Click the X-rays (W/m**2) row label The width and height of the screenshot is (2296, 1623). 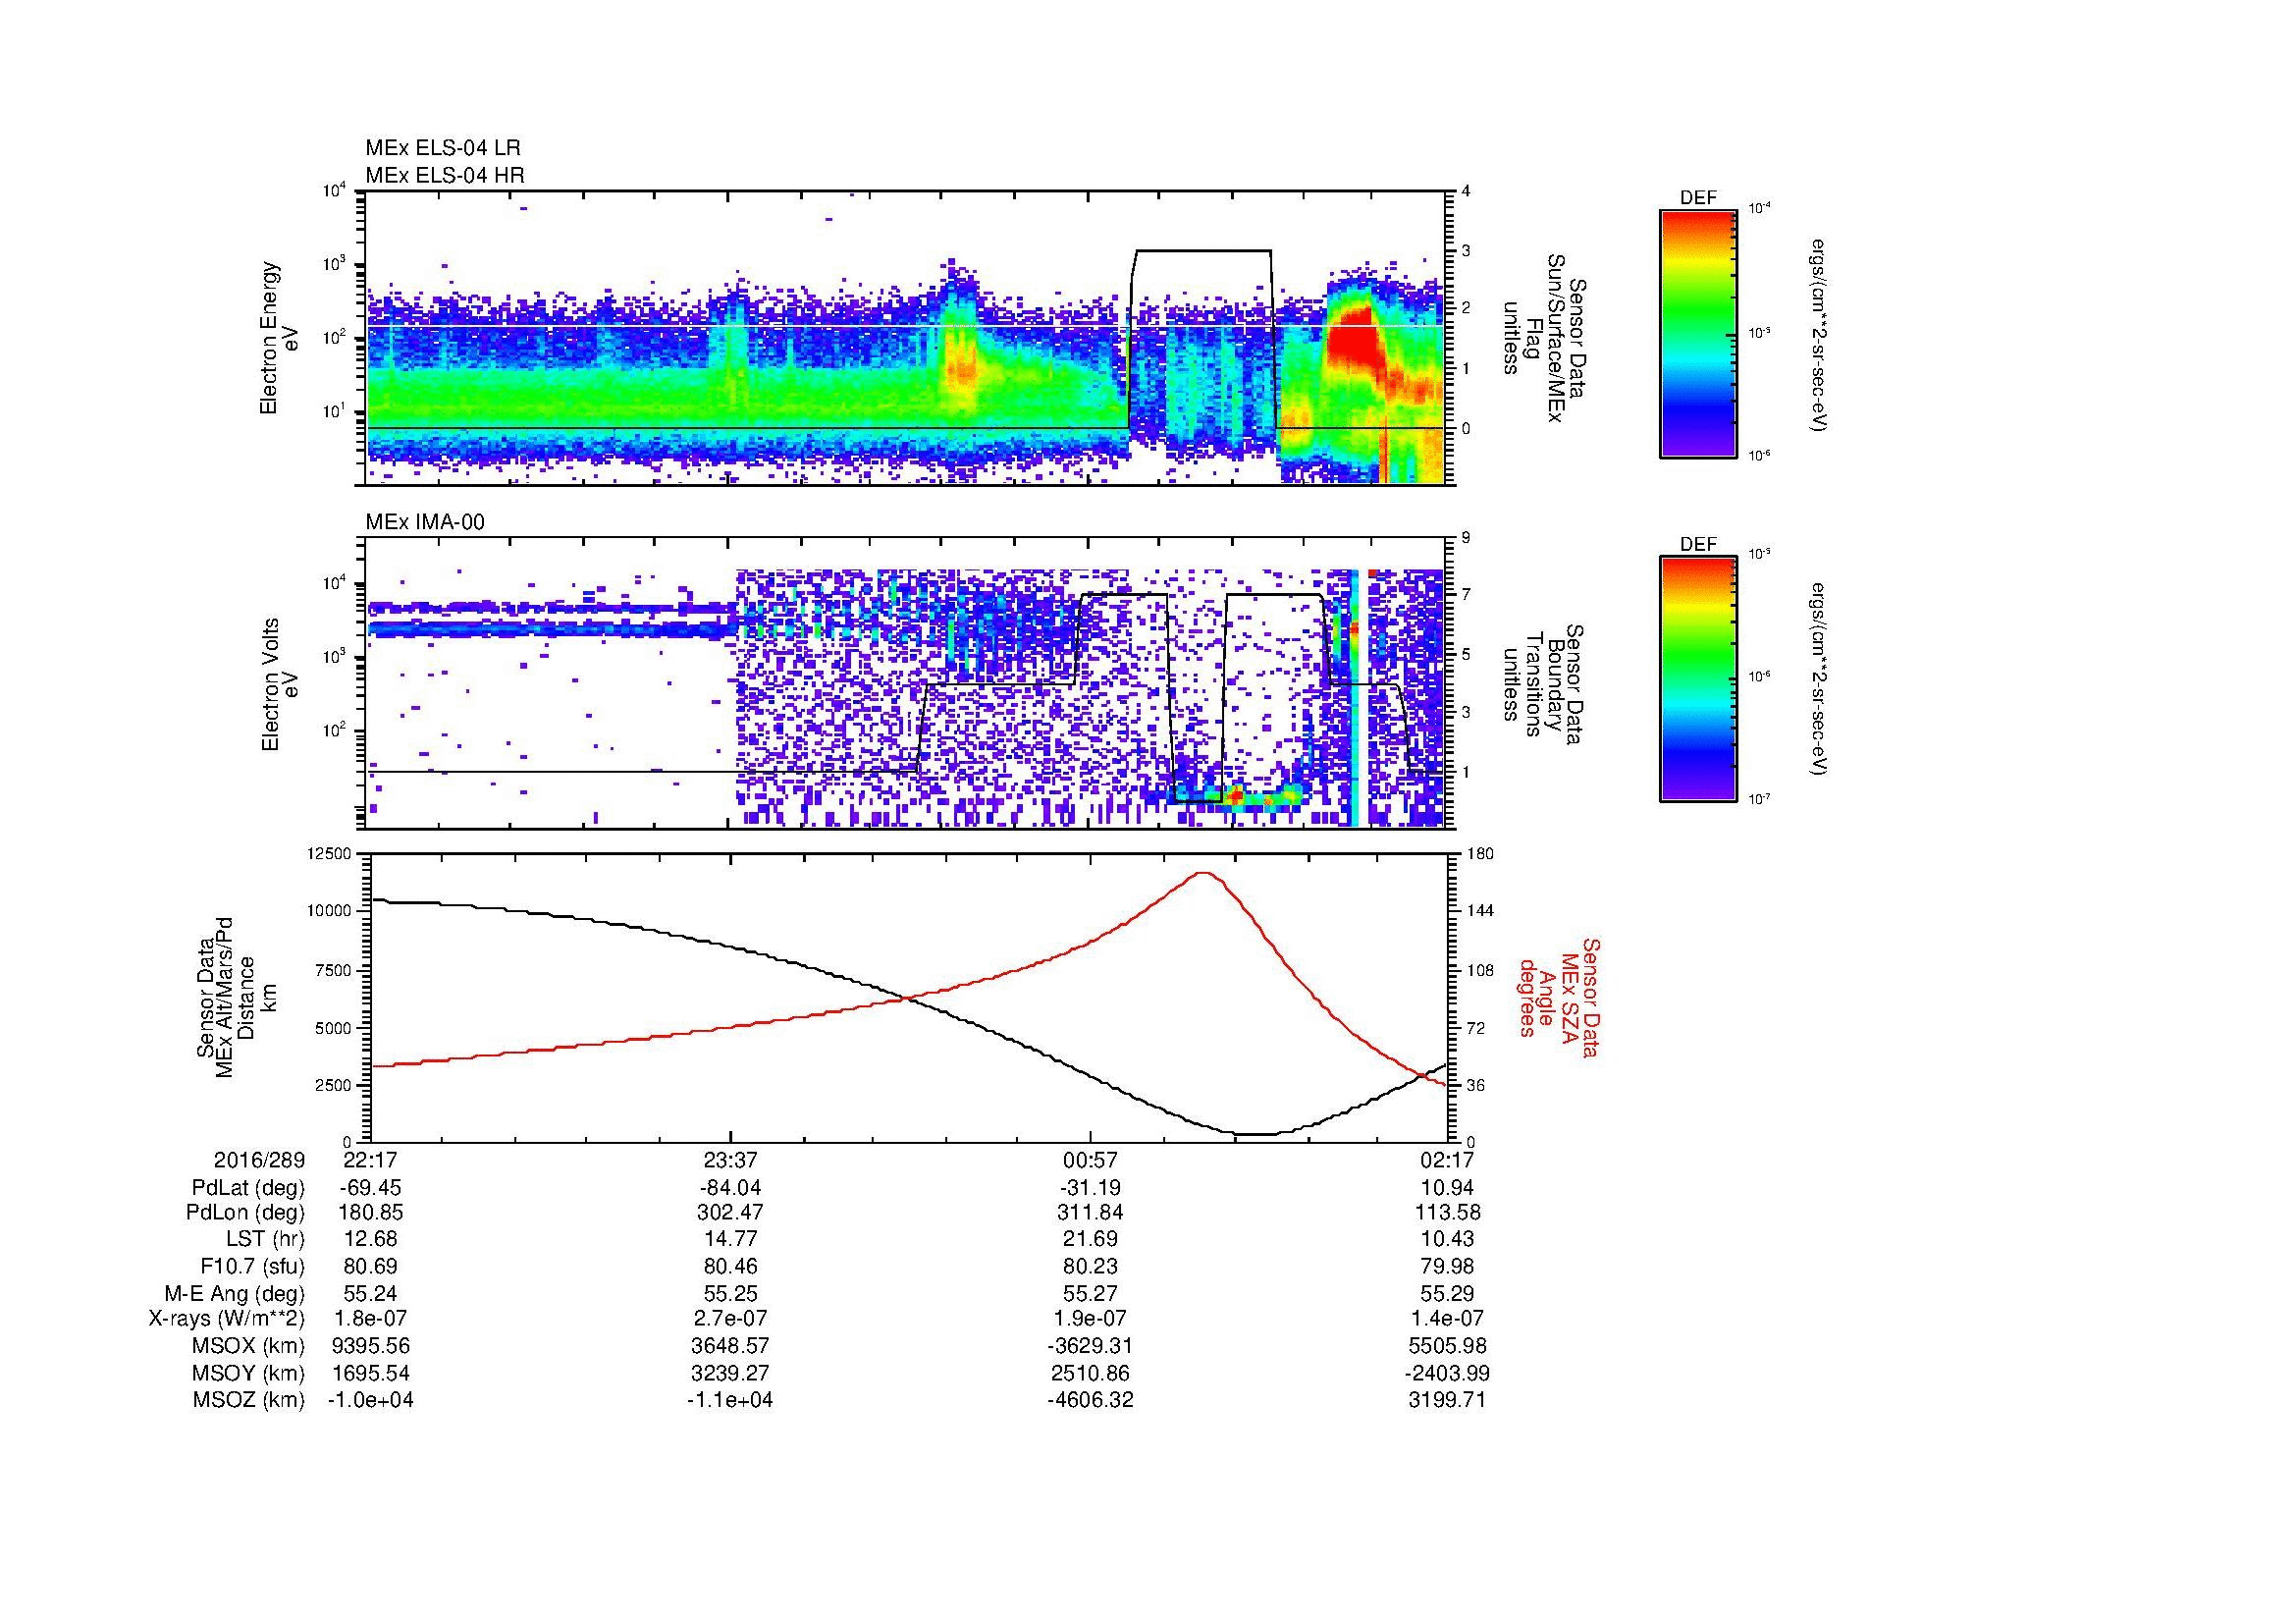[226, 1319]
